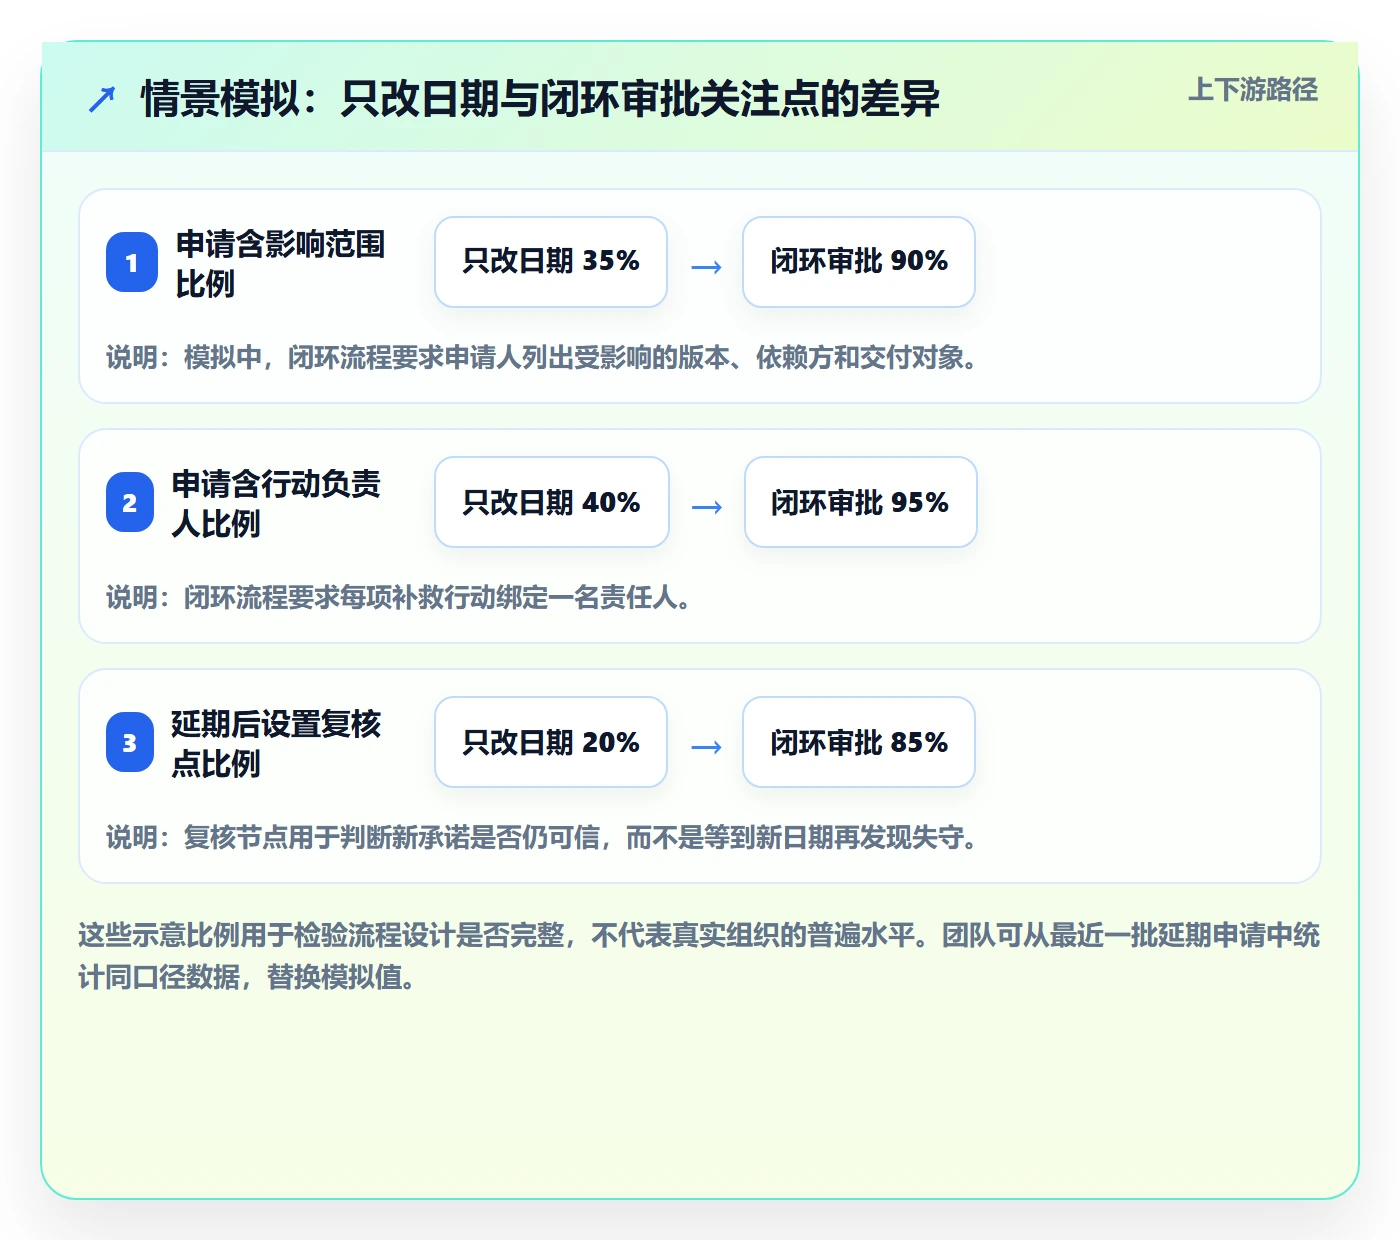Click the label 申请含行动负责人比例
Image resolution: width=1400 pixels, height=1240 pixels.
coord(276,503)
